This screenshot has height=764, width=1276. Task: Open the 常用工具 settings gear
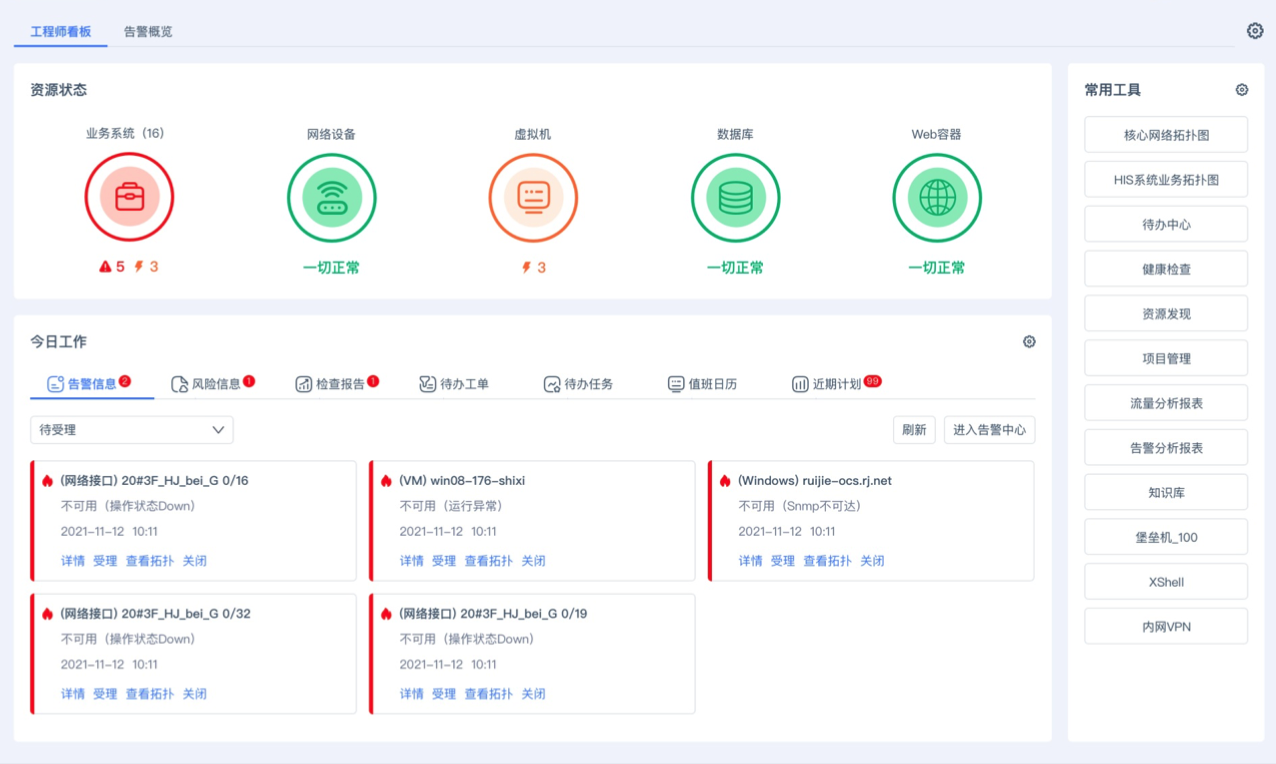(x=1241, y=89)
